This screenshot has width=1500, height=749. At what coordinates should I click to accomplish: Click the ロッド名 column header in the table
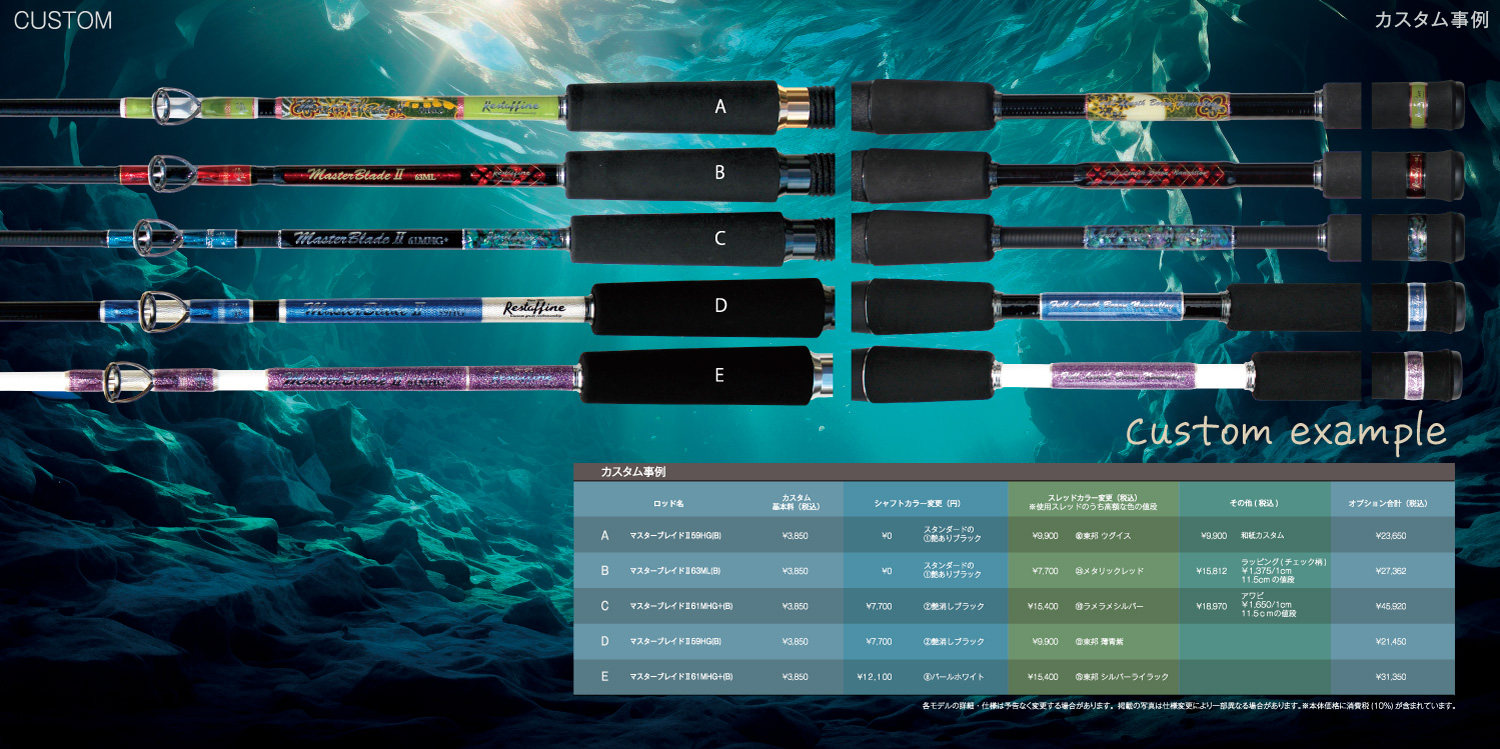pos(668,503)
